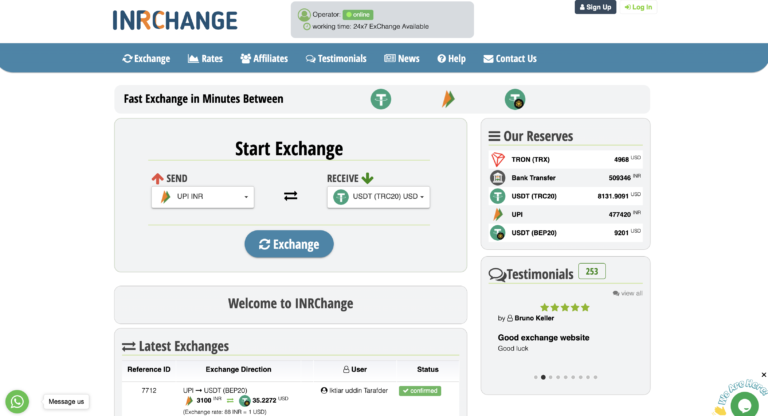Go to the Affiliates page
The image size is (768, 416).
point(266,58)
